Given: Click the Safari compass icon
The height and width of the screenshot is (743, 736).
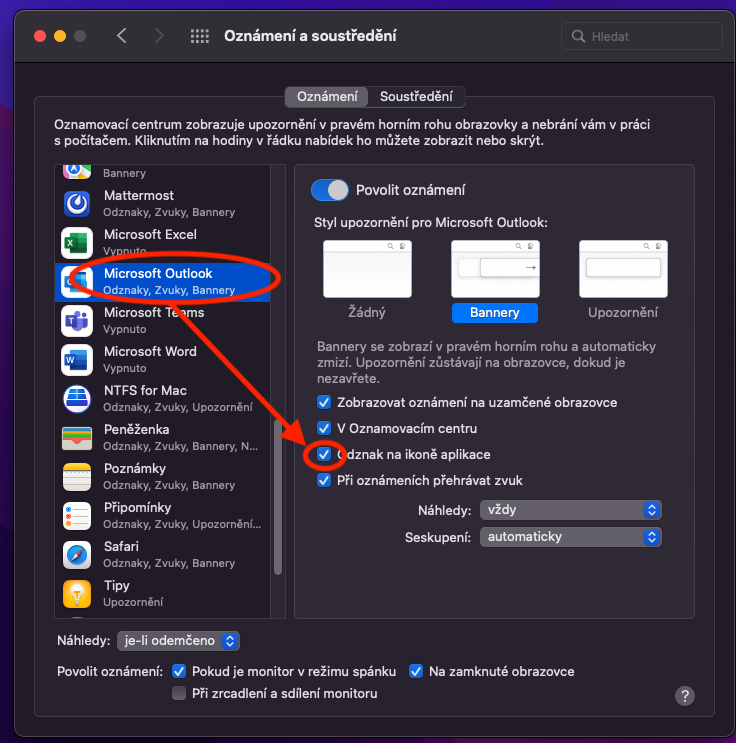Looking at the screenshot, I should pos(77,554).
